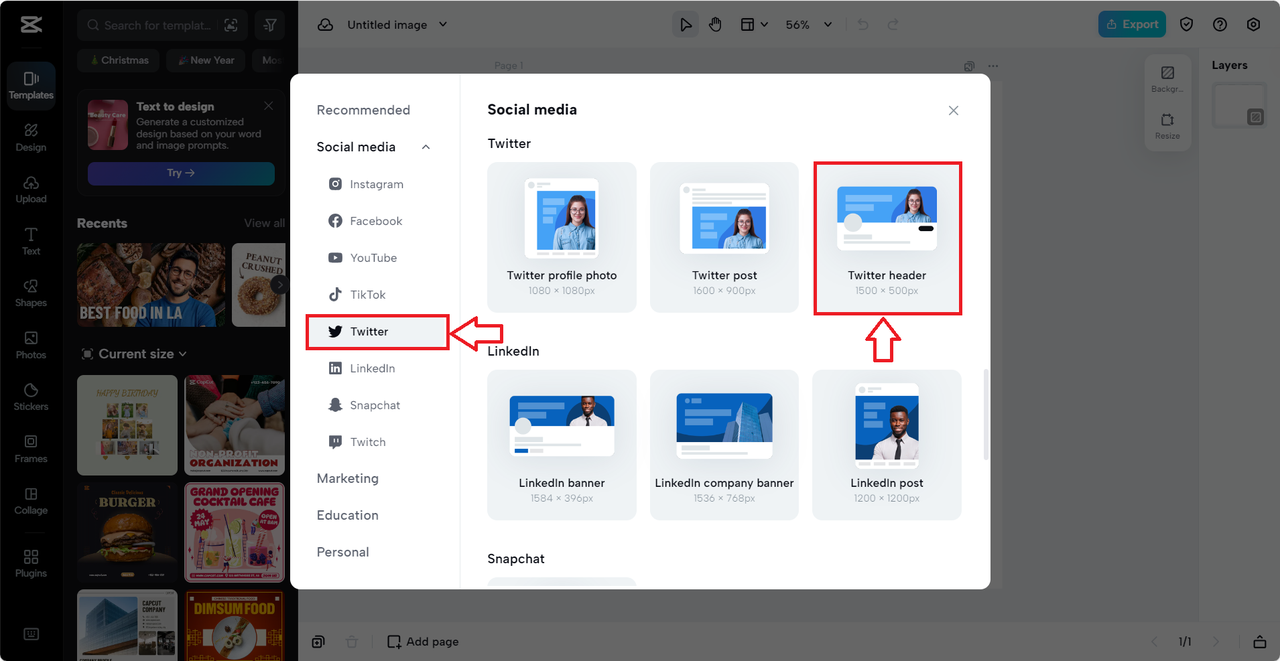The width and height of the screenshot is (1280, 661).
Task: Open the filter icon beside search
Action: (271, 25)
